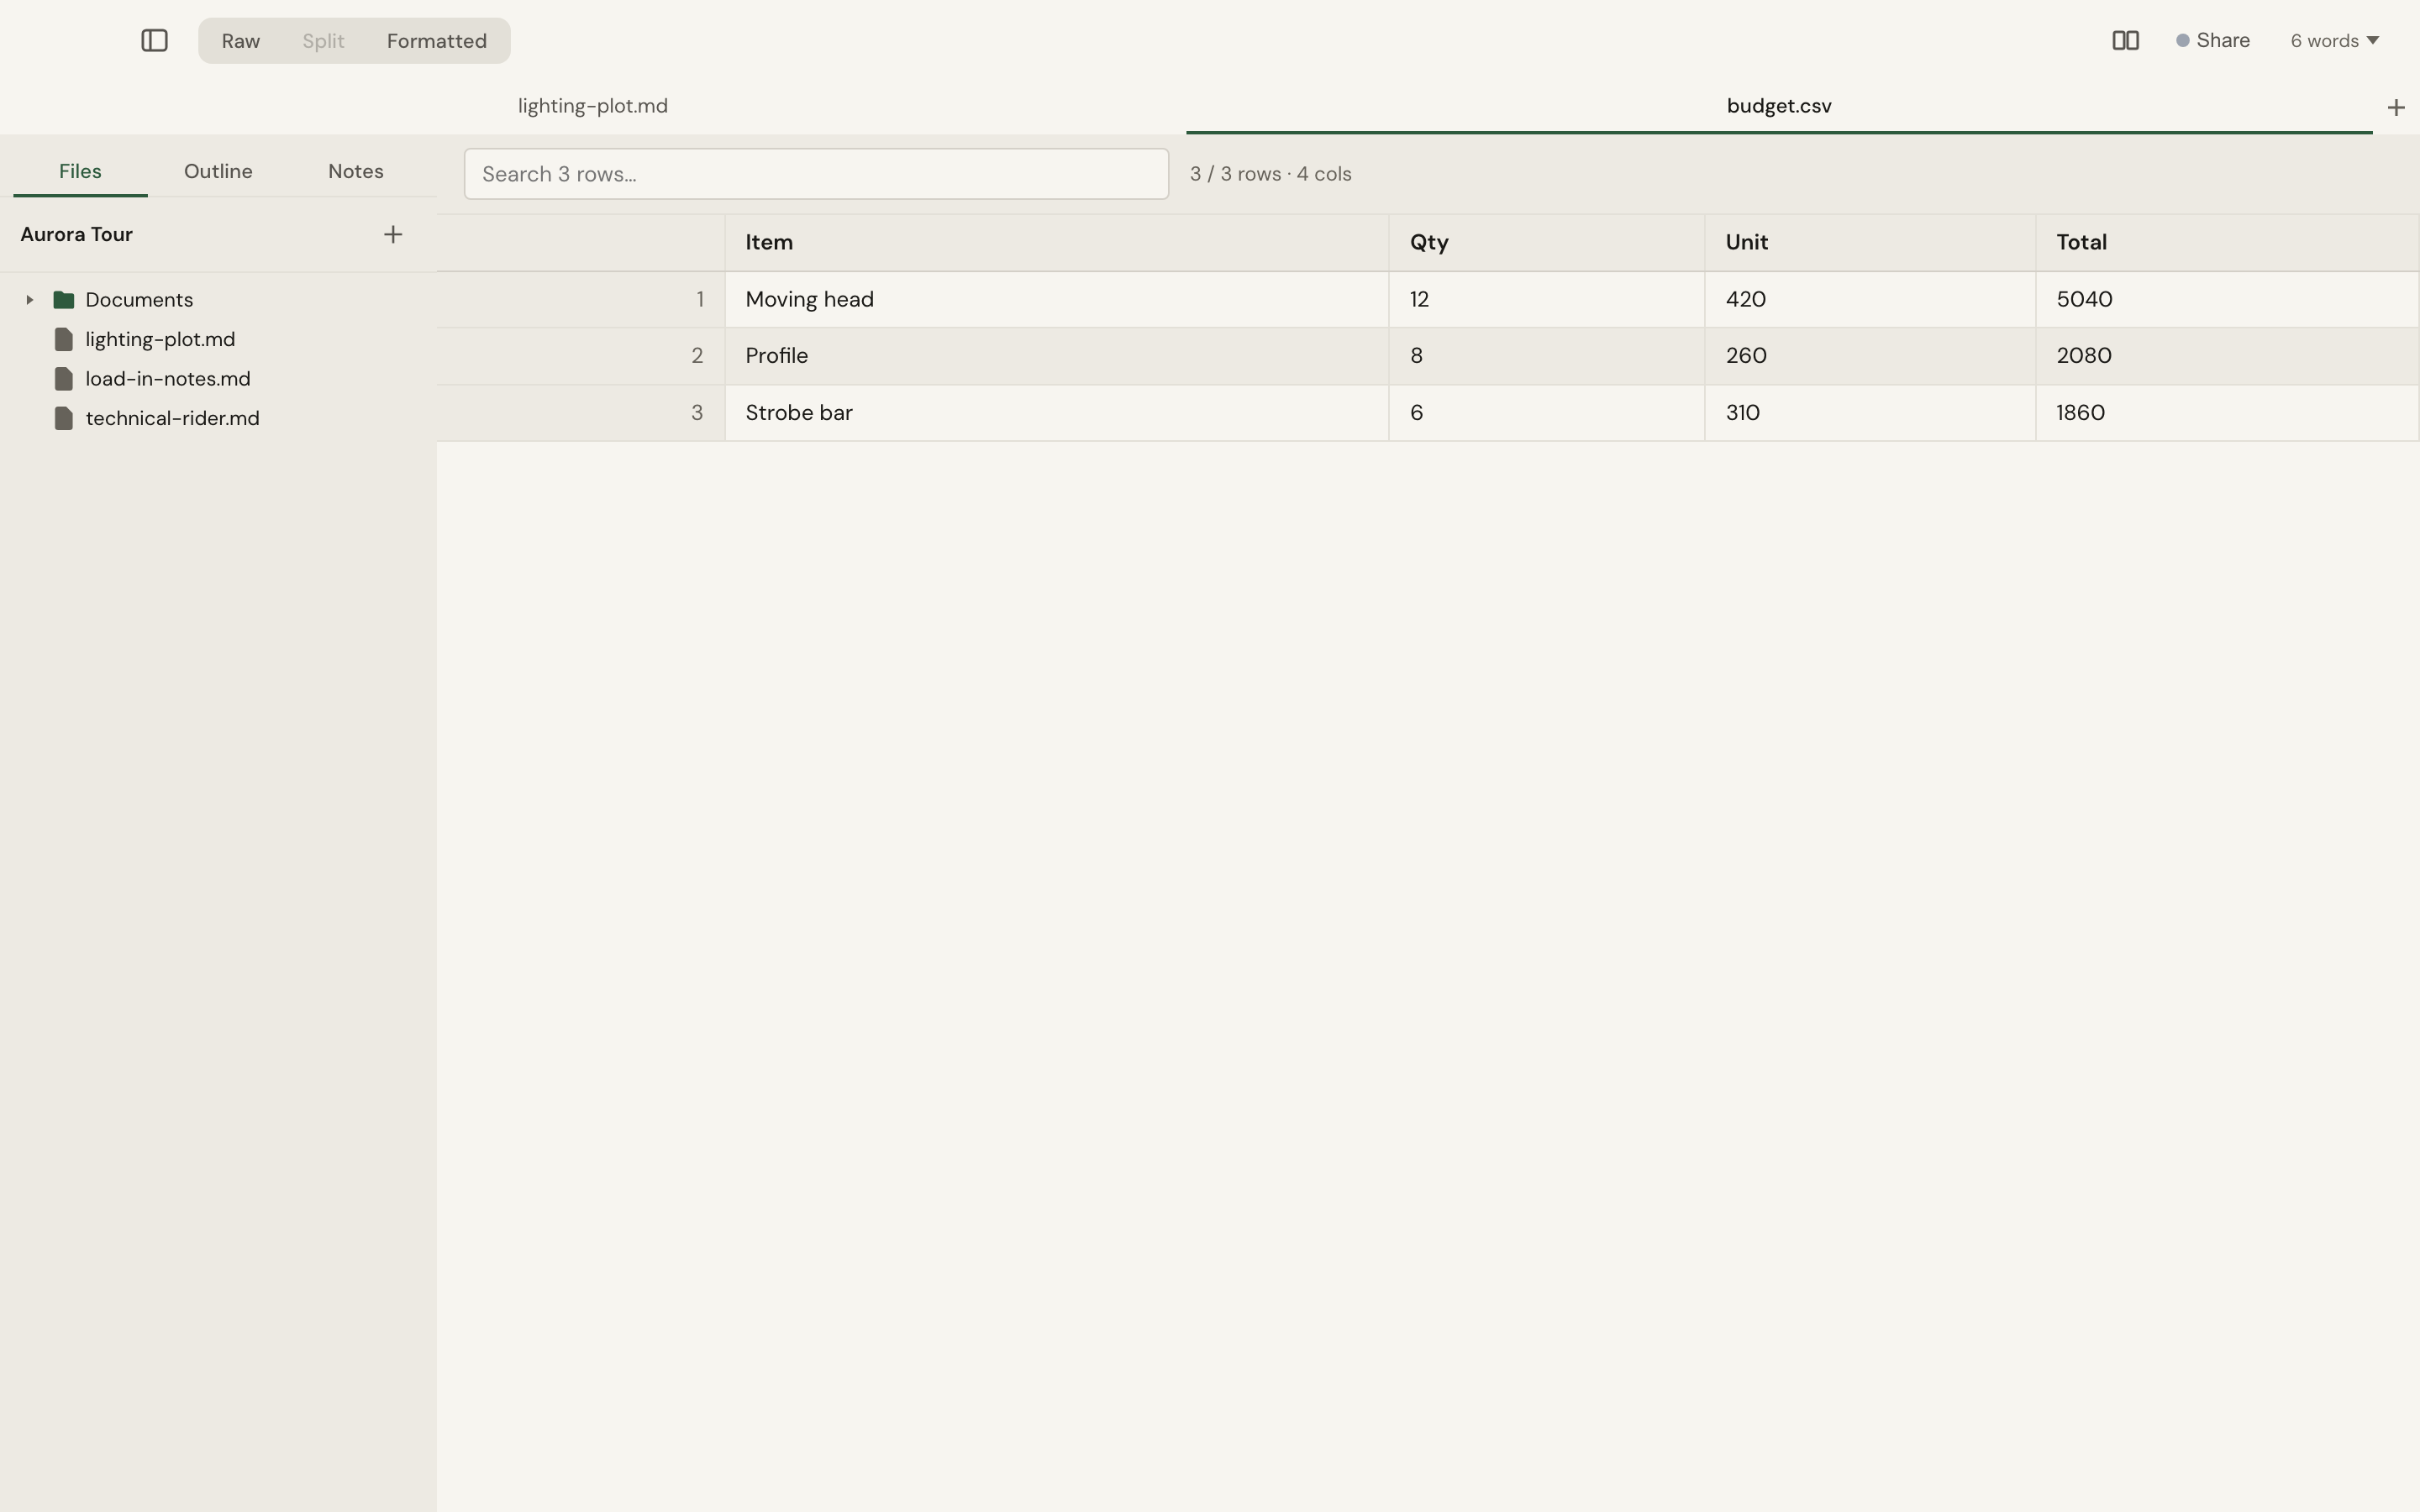
Task: Open lighting-plot.md in the file tree
Action: [160, 339]
